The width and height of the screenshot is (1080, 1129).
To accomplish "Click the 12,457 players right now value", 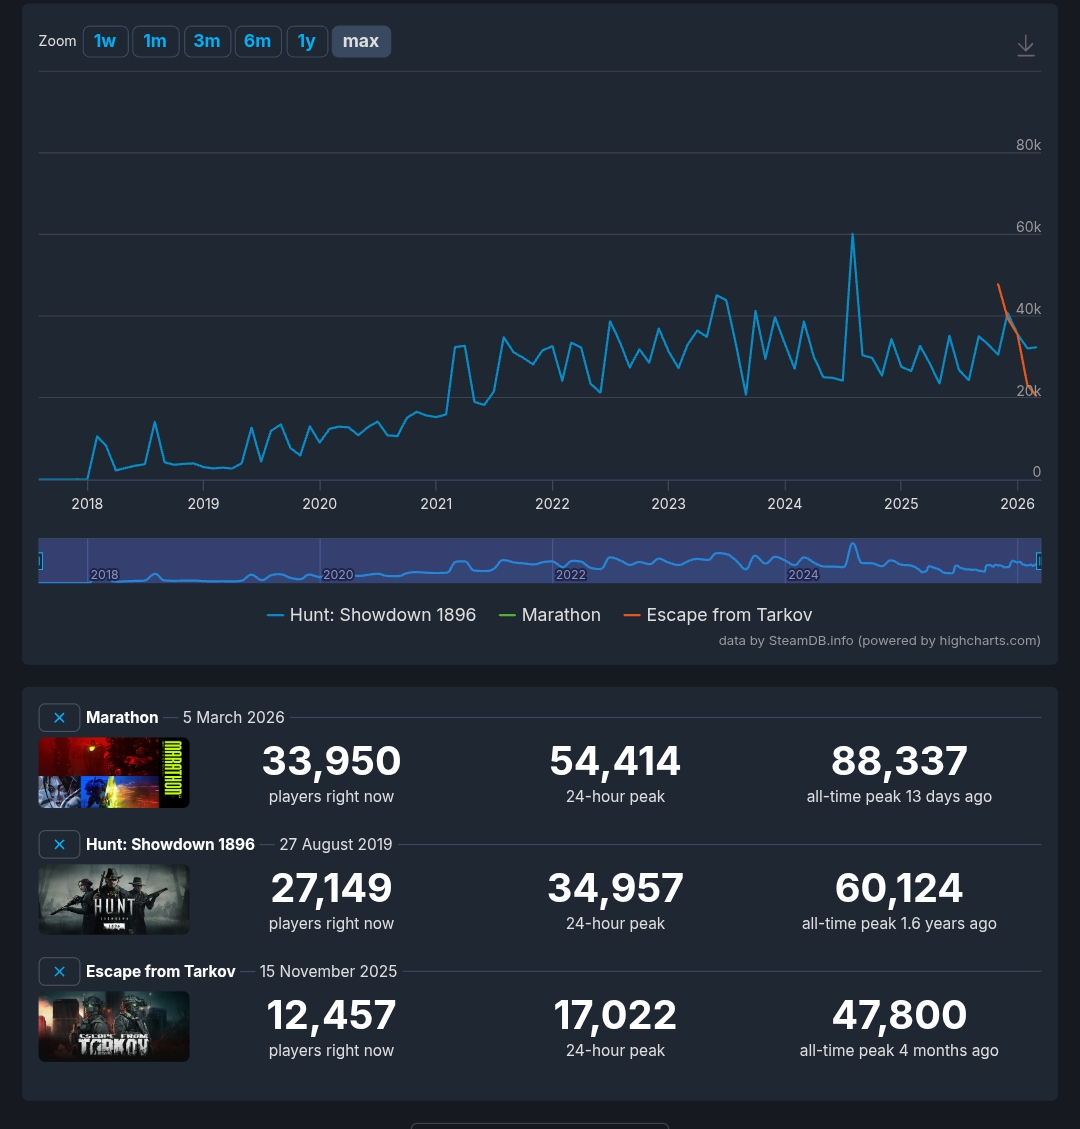I will 331,1015.
